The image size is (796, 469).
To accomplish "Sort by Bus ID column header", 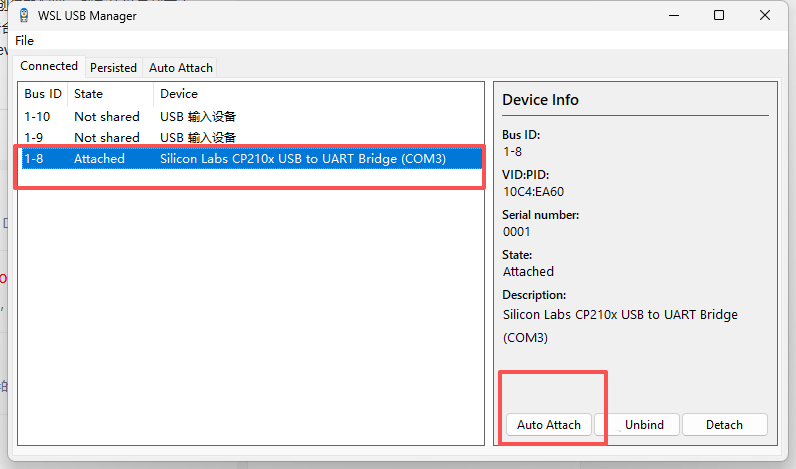I will [43, 94].
